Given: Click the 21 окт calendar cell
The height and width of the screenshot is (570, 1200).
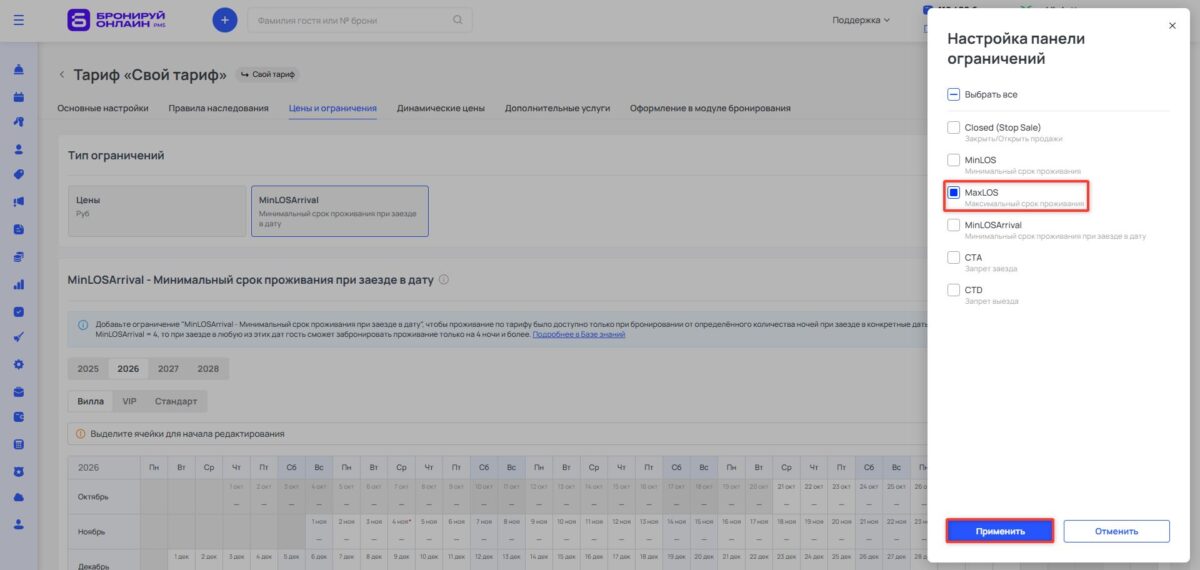Looking at the screenshot, I should (786, 496).
